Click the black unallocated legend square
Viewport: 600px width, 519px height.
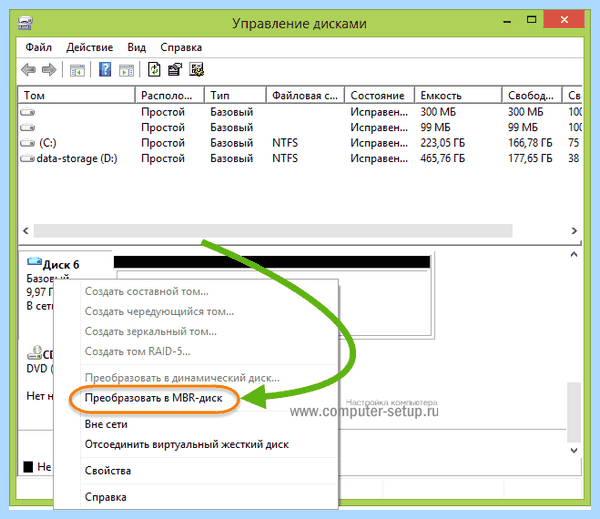click(x=28, y=467)
